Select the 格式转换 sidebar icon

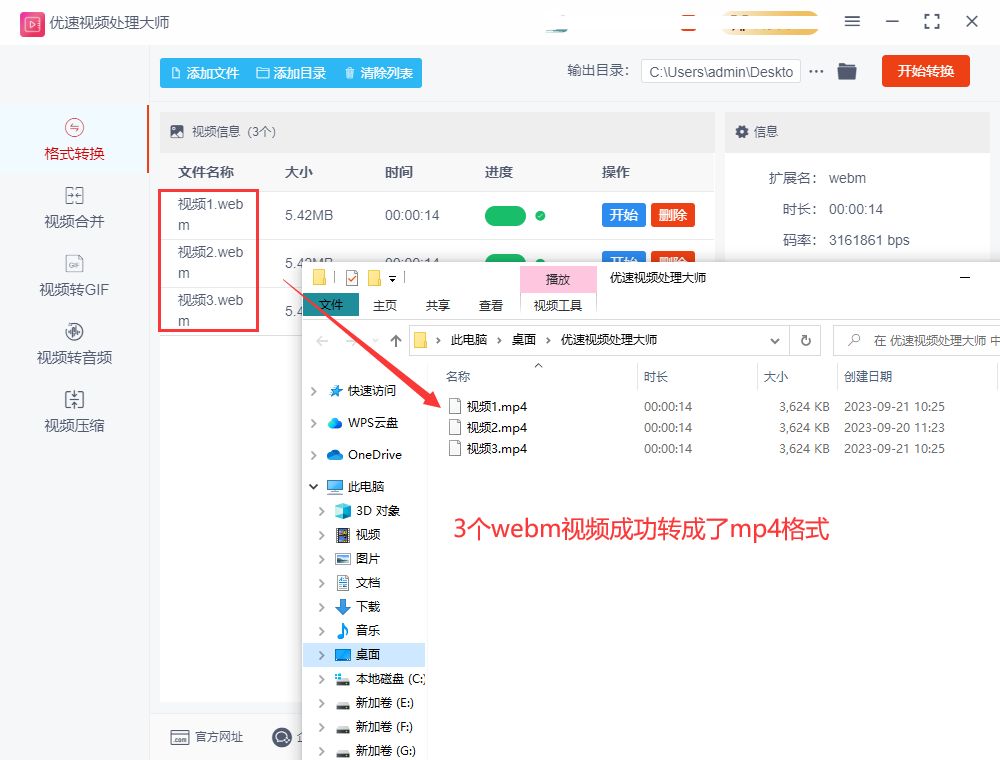[x=74, y=128]
